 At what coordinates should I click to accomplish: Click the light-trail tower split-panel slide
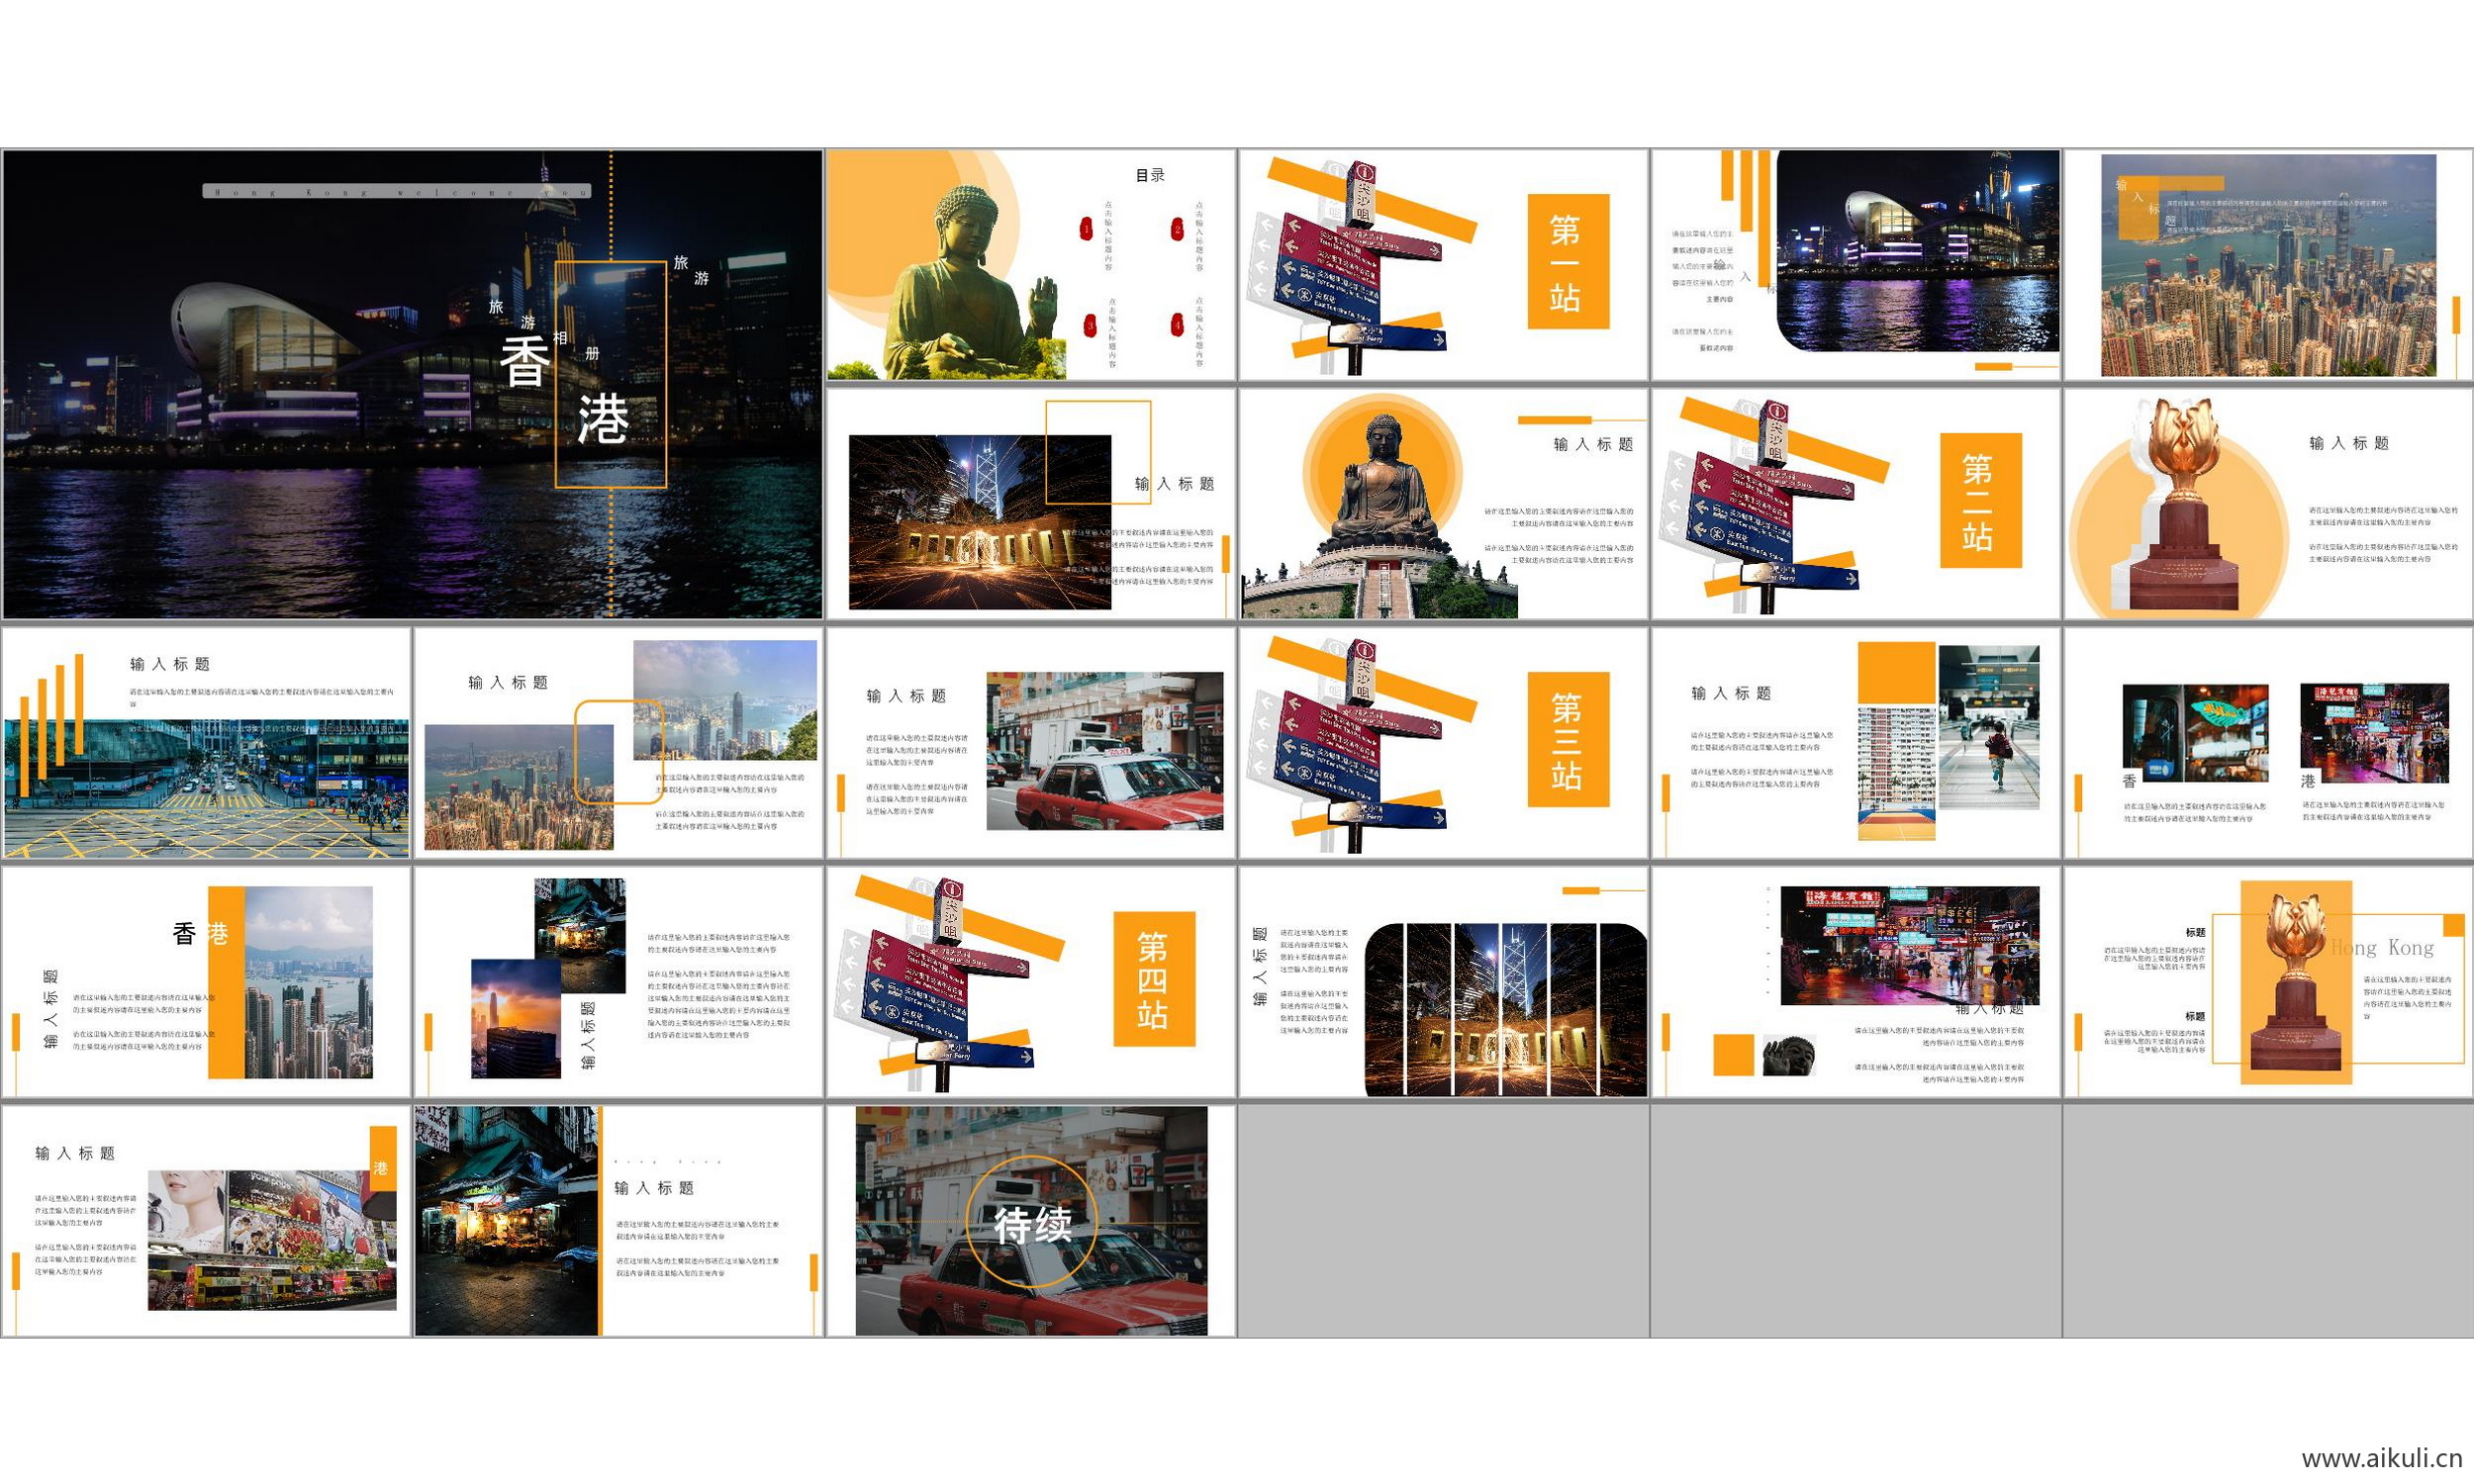click(1443, 982)
